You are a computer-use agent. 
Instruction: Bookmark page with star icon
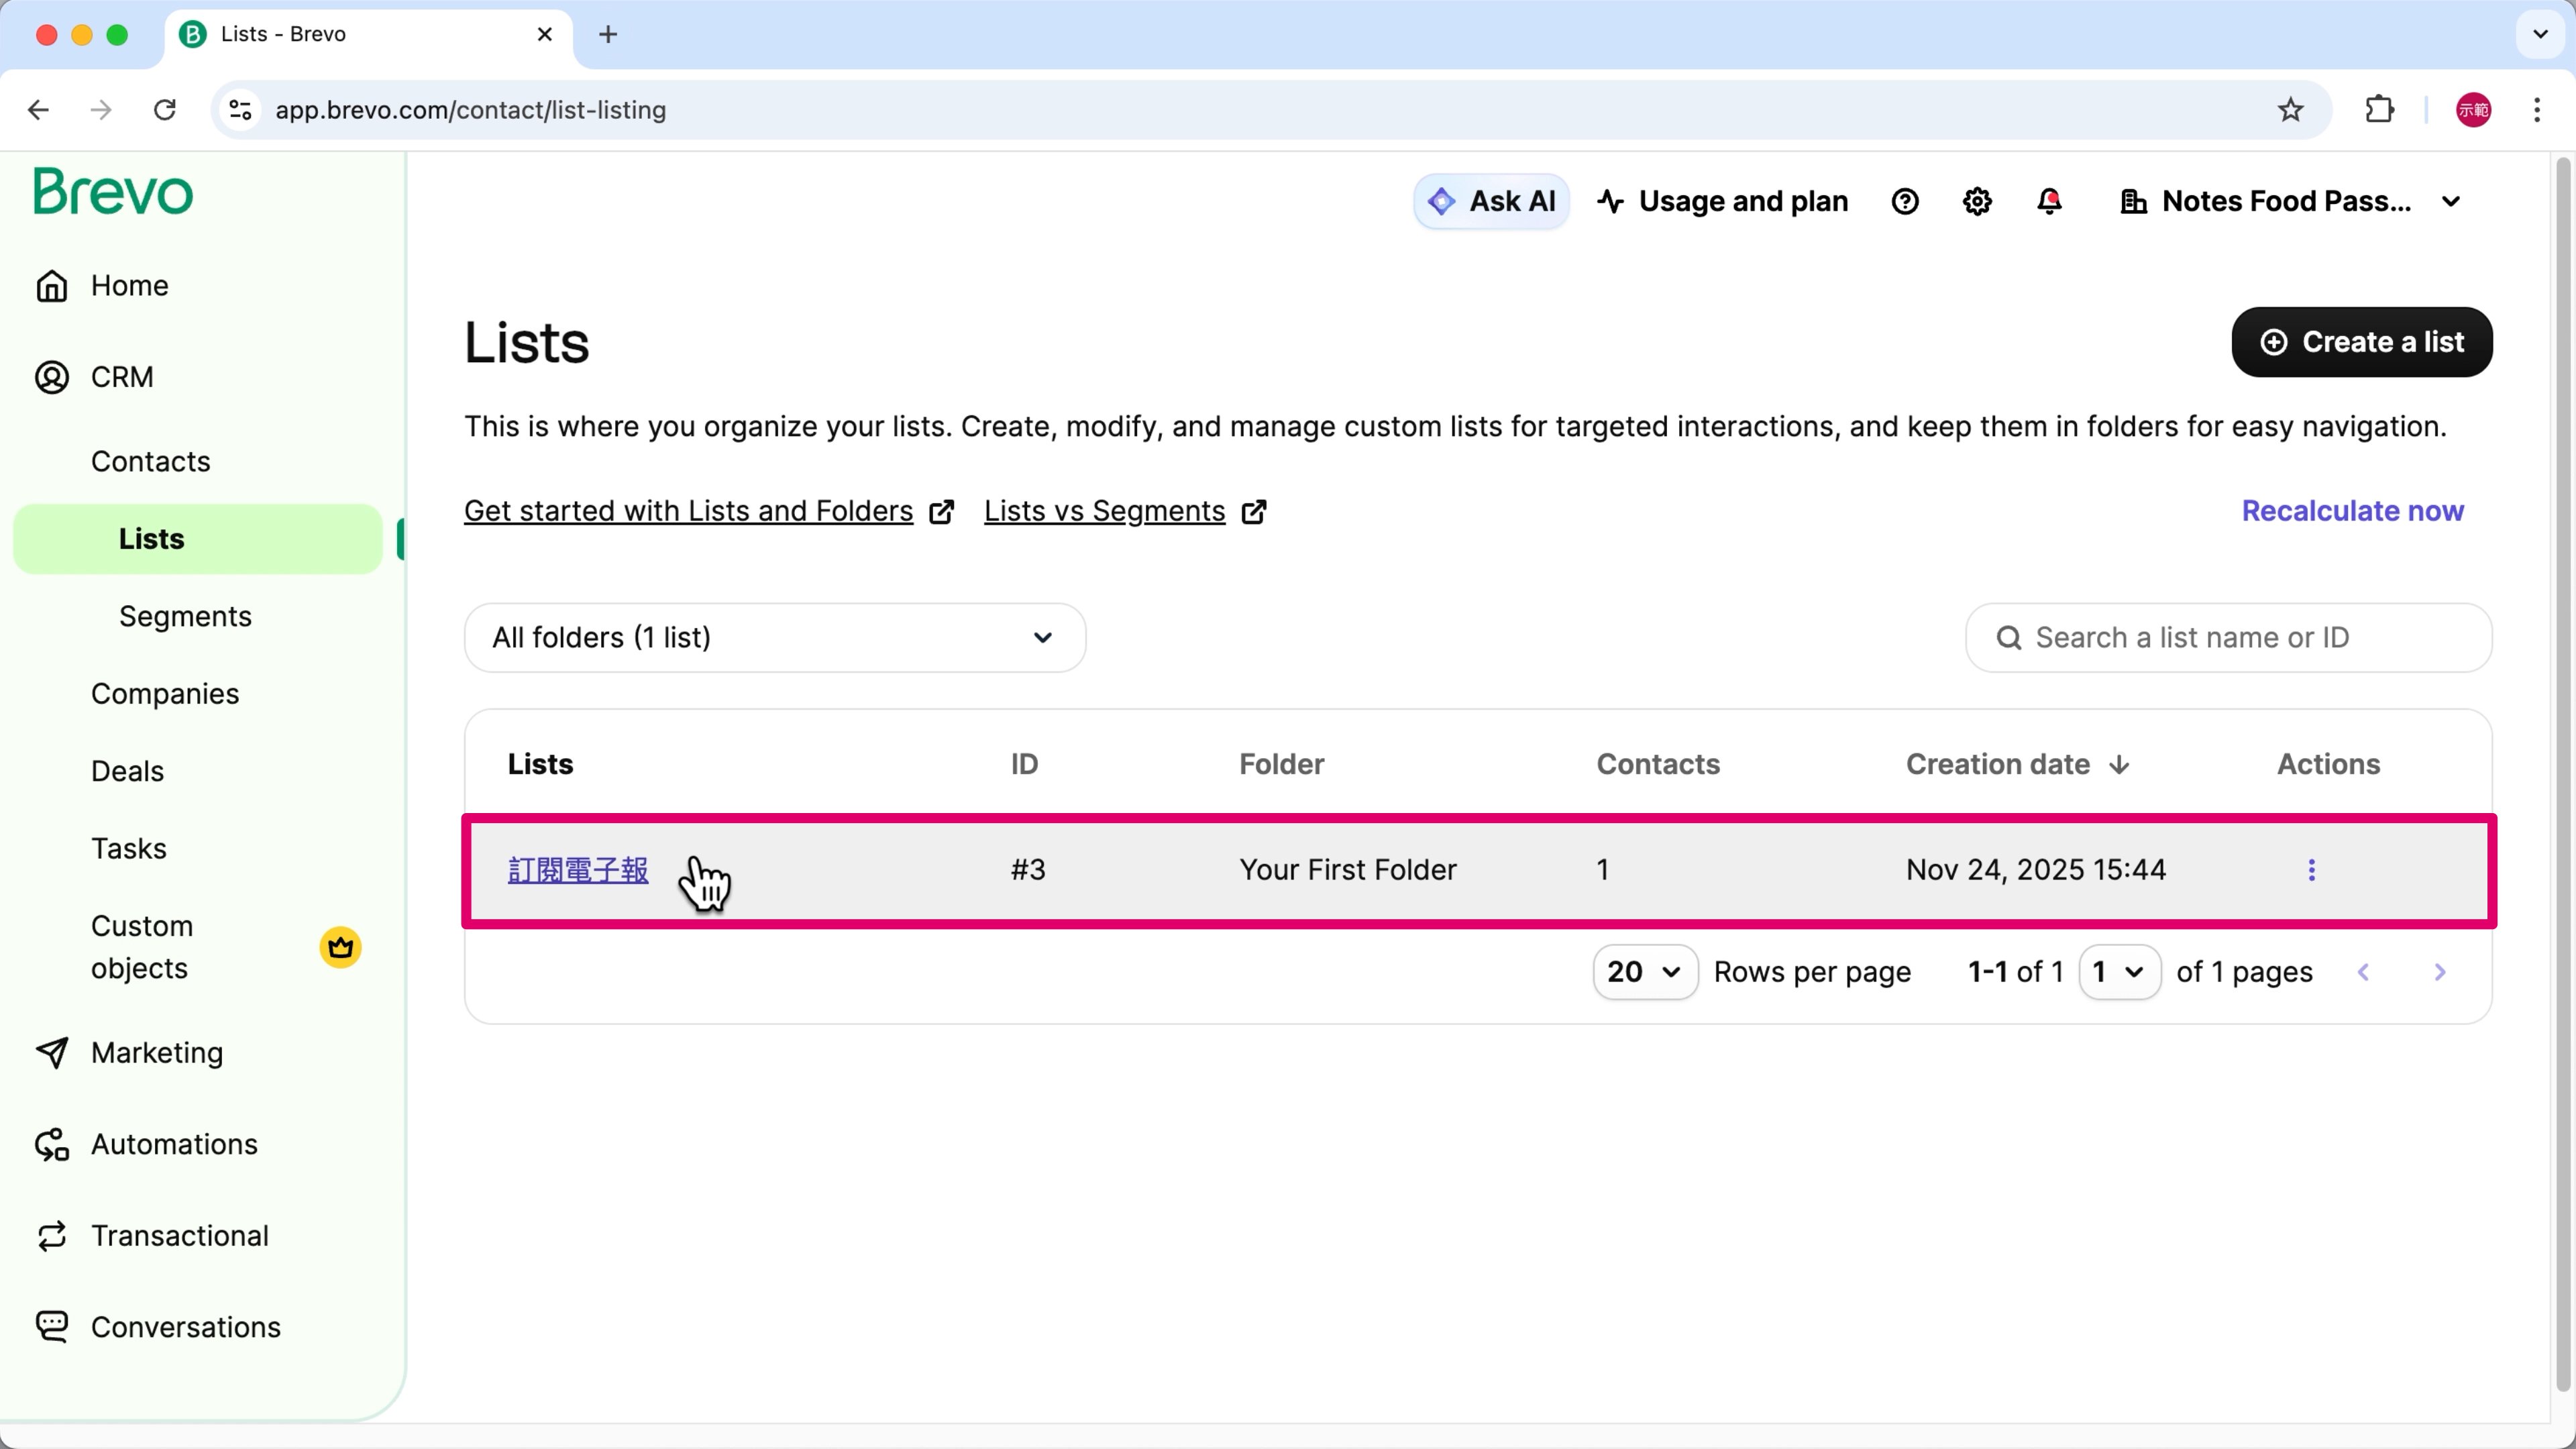pyautogui.click(x=2290, y=110)
